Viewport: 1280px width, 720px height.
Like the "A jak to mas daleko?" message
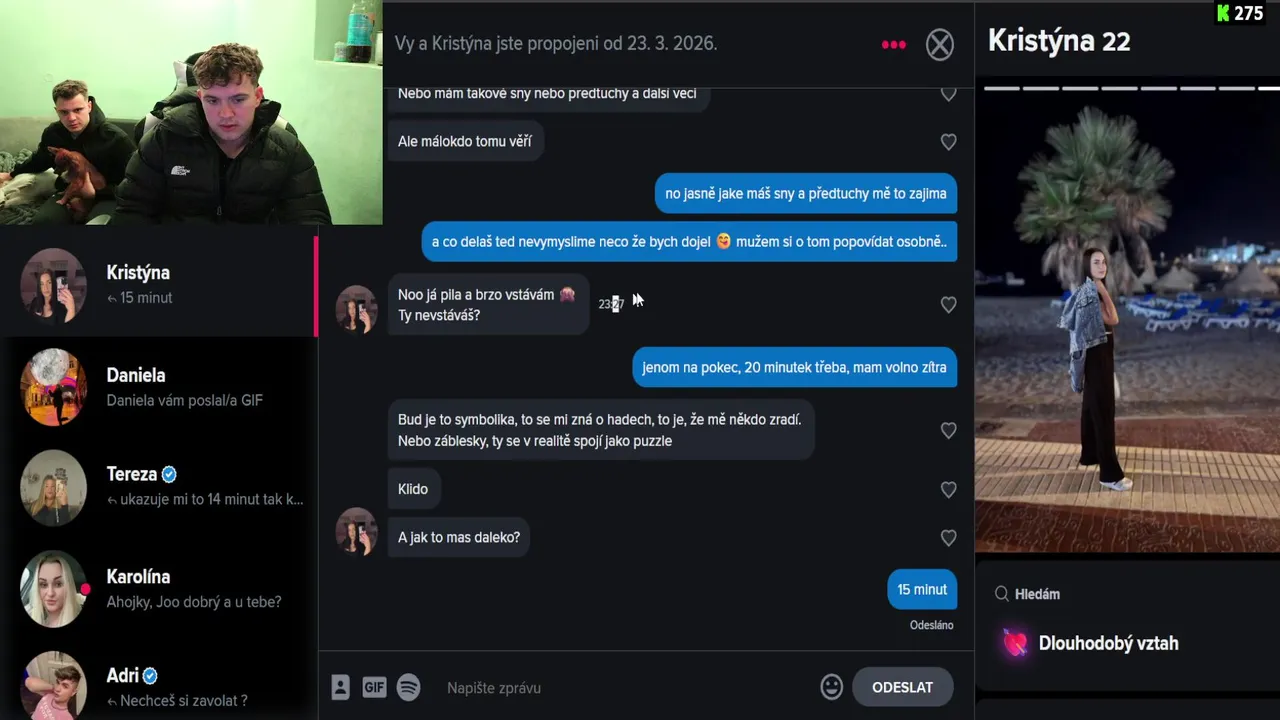[948, 538]
